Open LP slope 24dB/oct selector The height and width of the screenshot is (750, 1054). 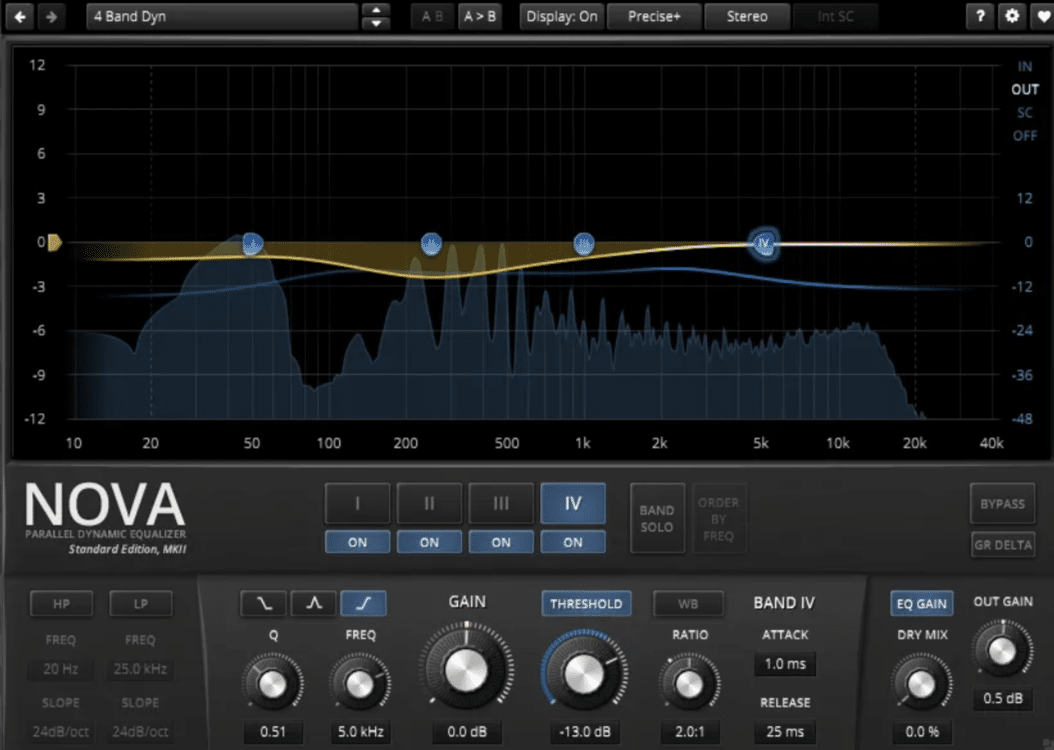[x=140, y=732]
